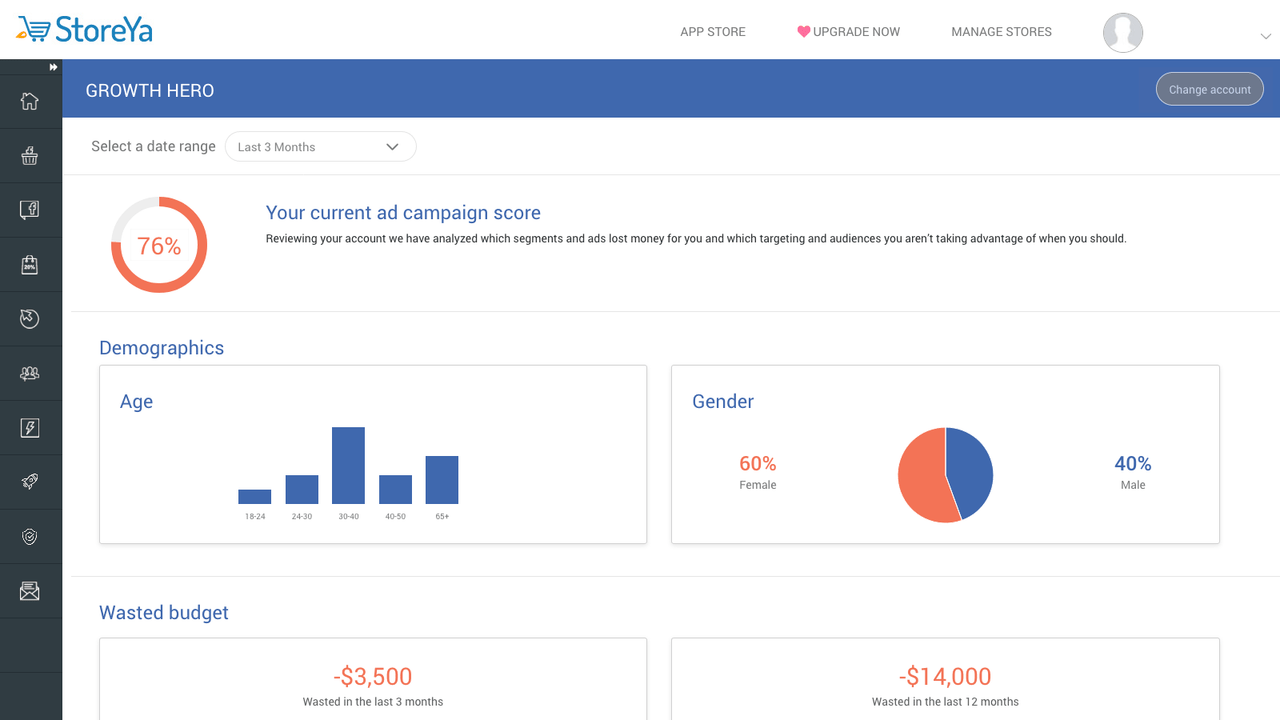
Task: Click the profile avatar picture
Action: (1123, 33)
